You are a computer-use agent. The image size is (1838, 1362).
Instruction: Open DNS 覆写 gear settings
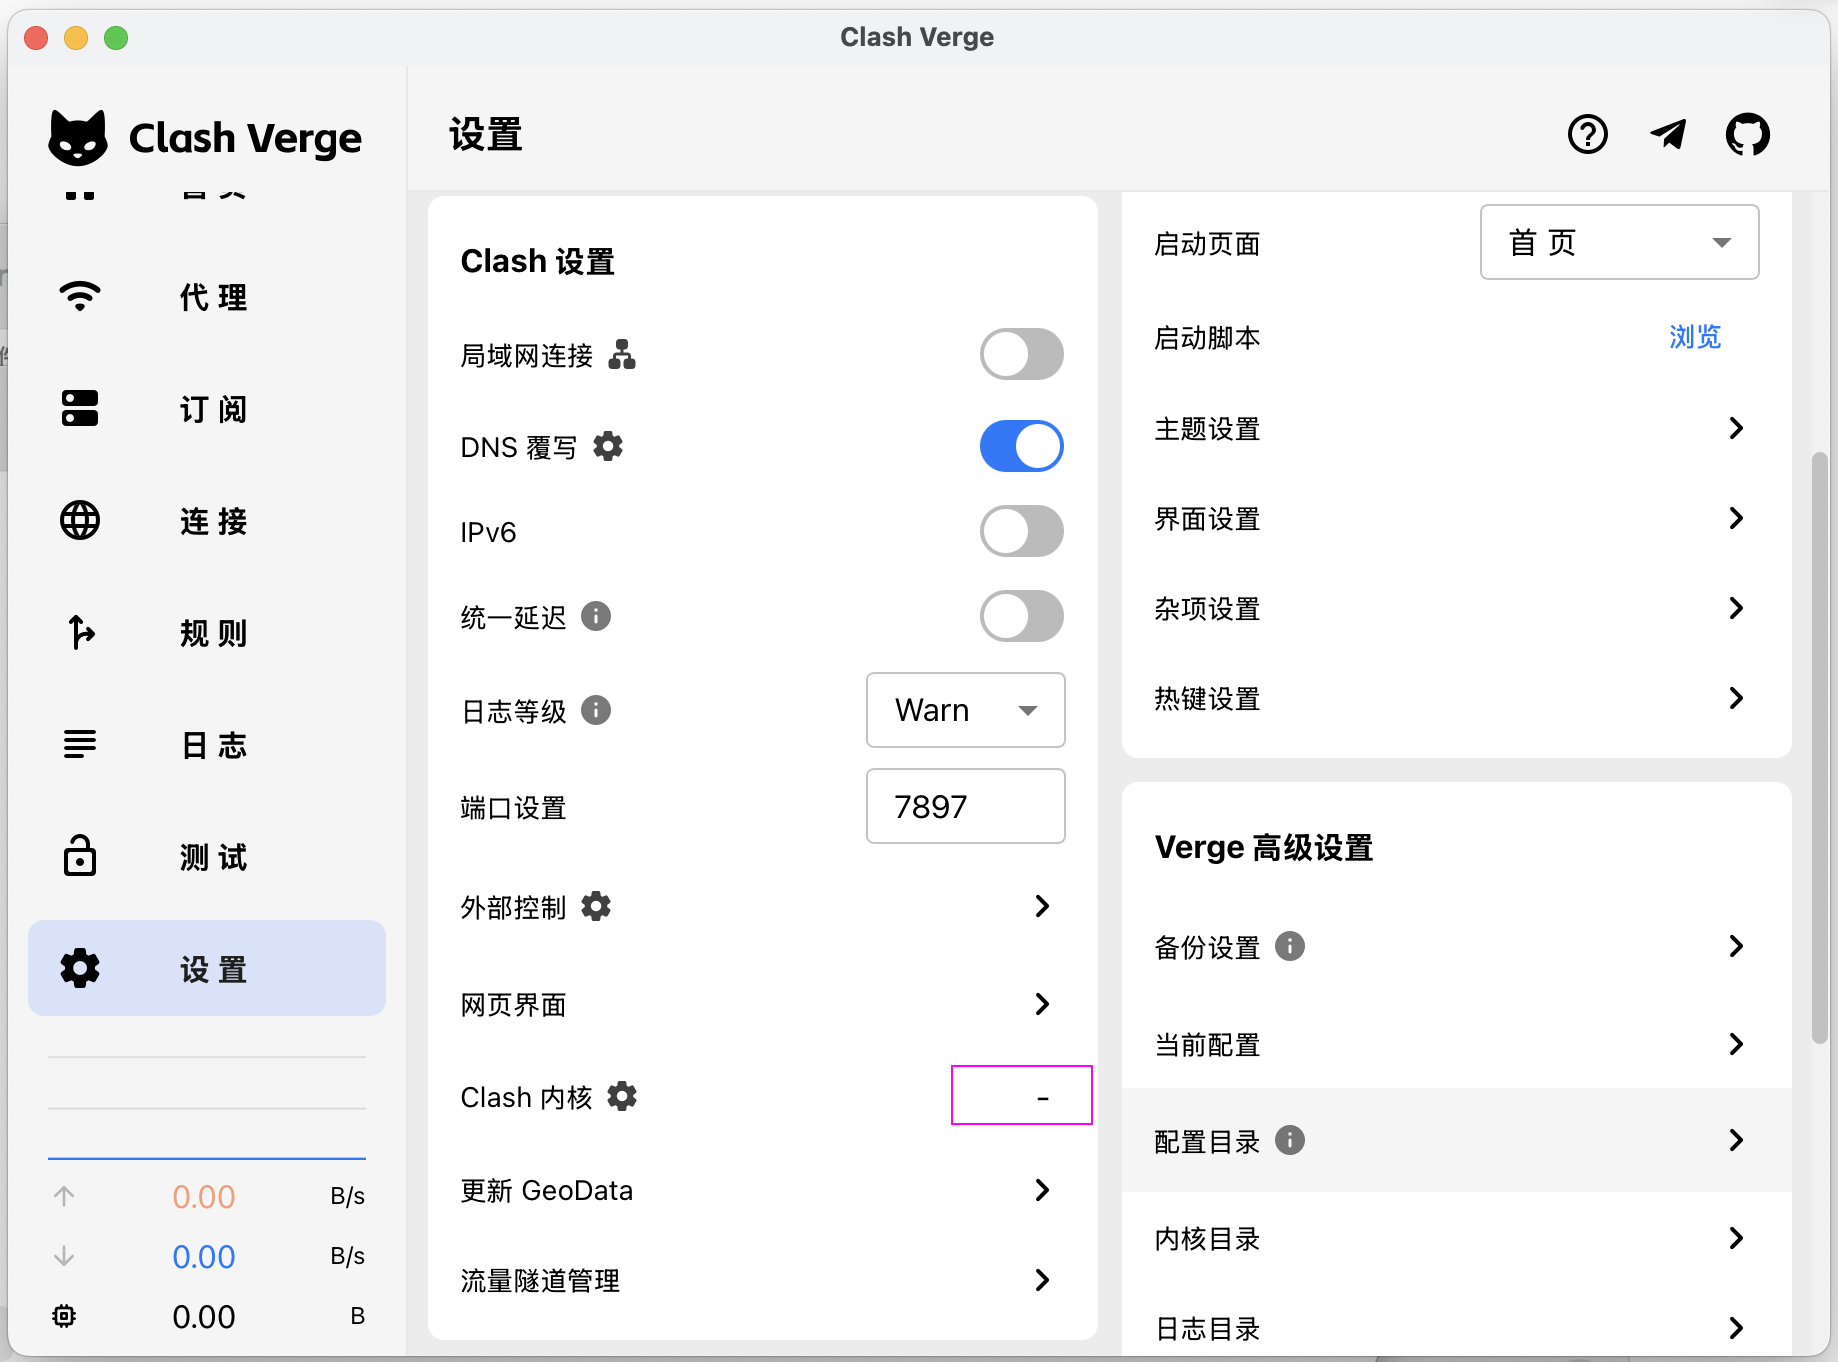pos(608,446)
